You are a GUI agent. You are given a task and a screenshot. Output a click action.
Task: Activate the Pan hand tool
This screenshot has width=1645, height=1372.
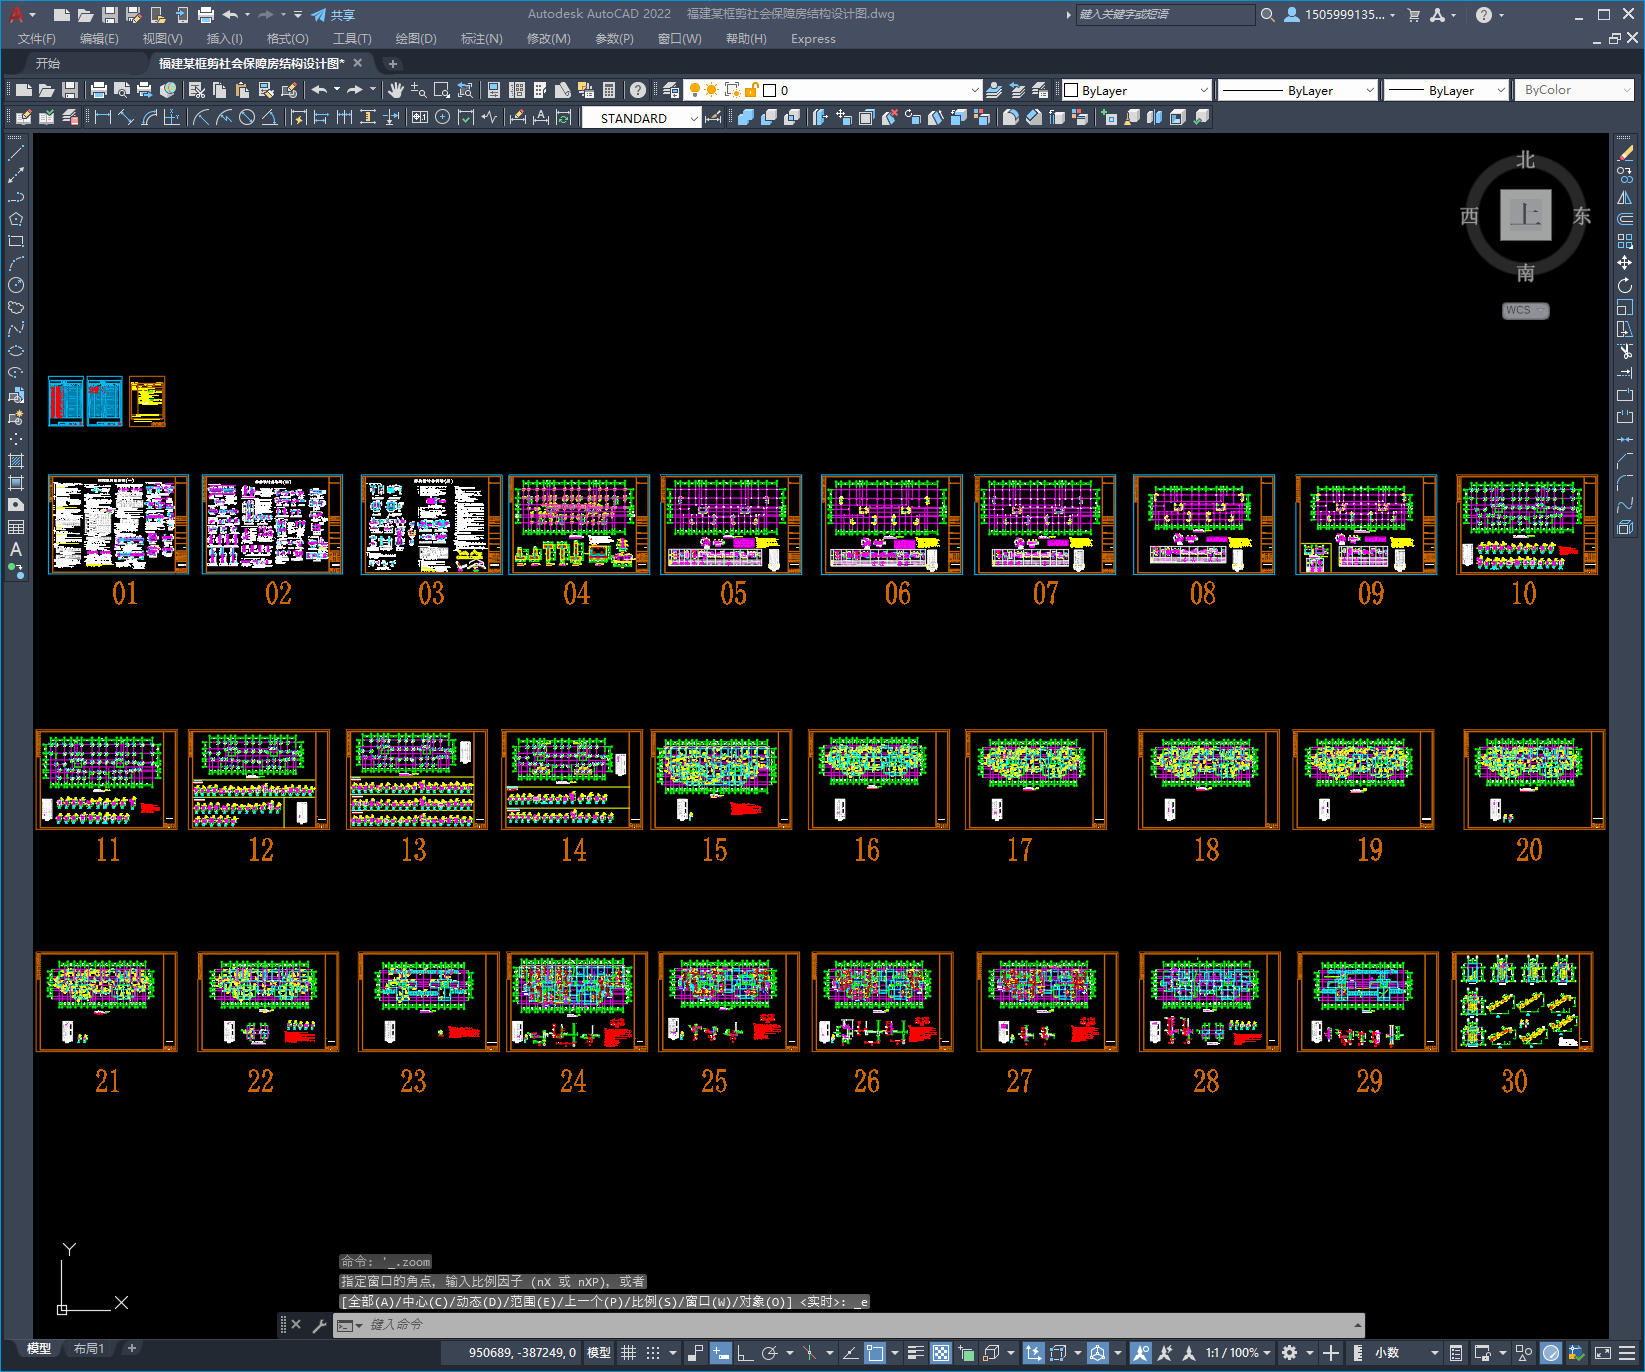(396, 90)
